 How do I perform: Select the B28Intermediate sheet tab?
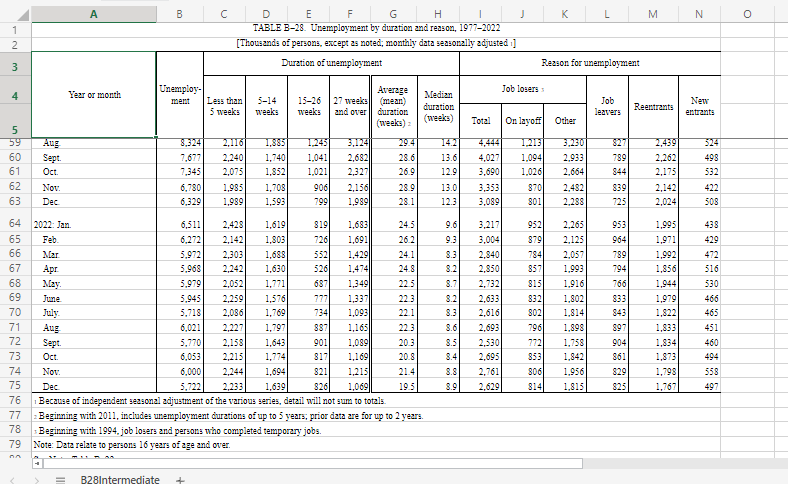120,479
